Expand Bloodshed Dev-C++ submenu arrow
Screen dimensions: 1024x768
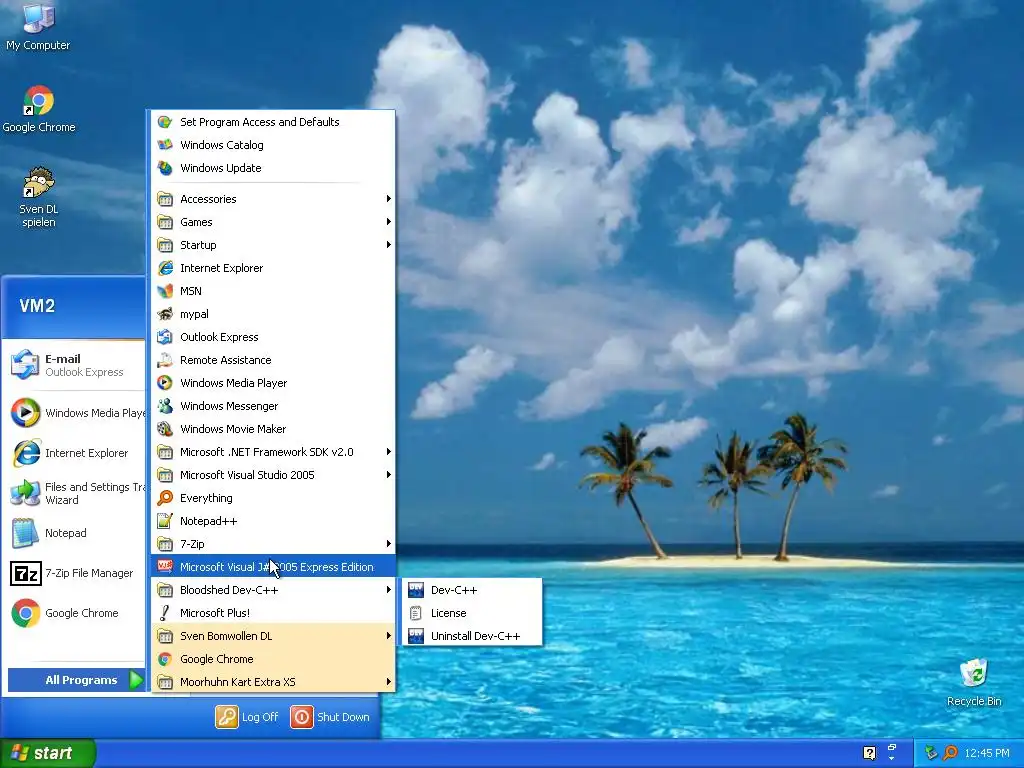coord(389,590)
